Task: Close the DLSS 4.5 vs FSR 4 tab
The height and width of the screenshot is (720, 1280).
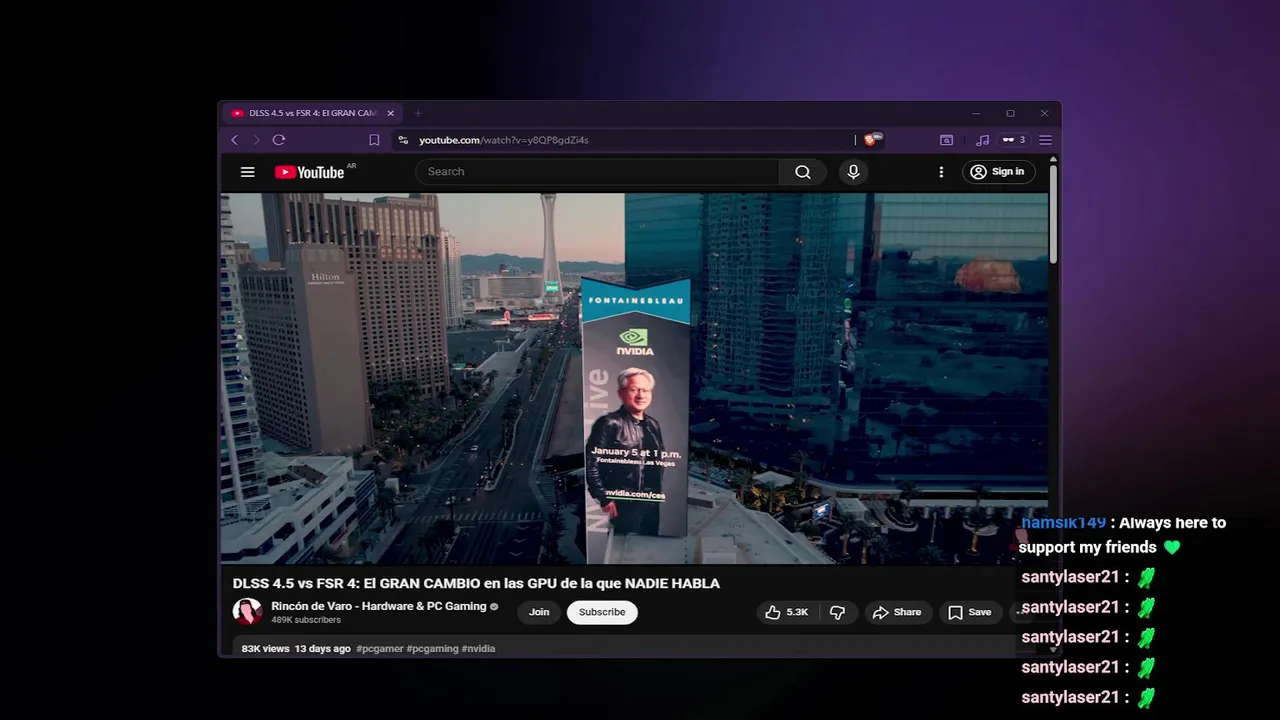Action: coord(391,113)
